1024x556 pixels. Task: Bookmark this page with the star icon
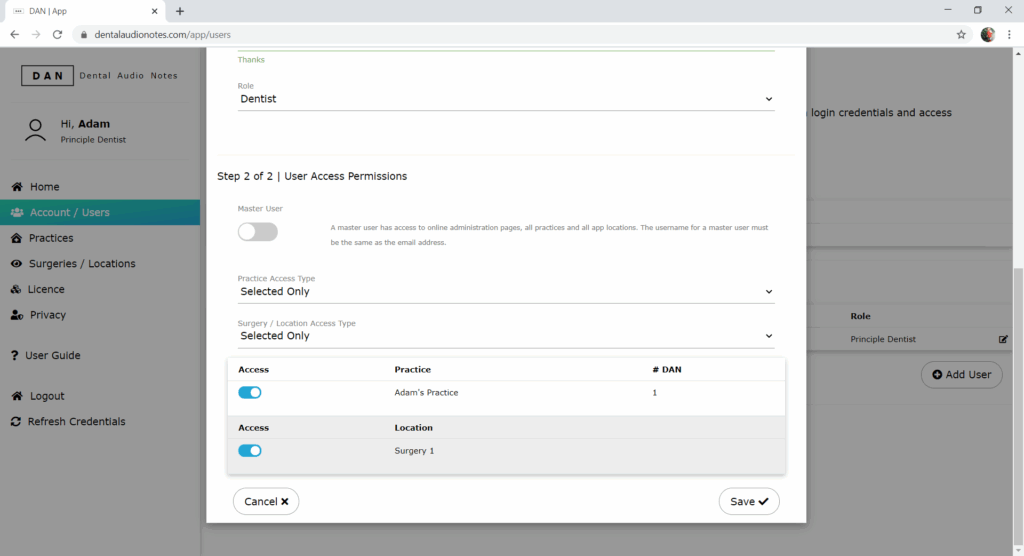[961, 34]
